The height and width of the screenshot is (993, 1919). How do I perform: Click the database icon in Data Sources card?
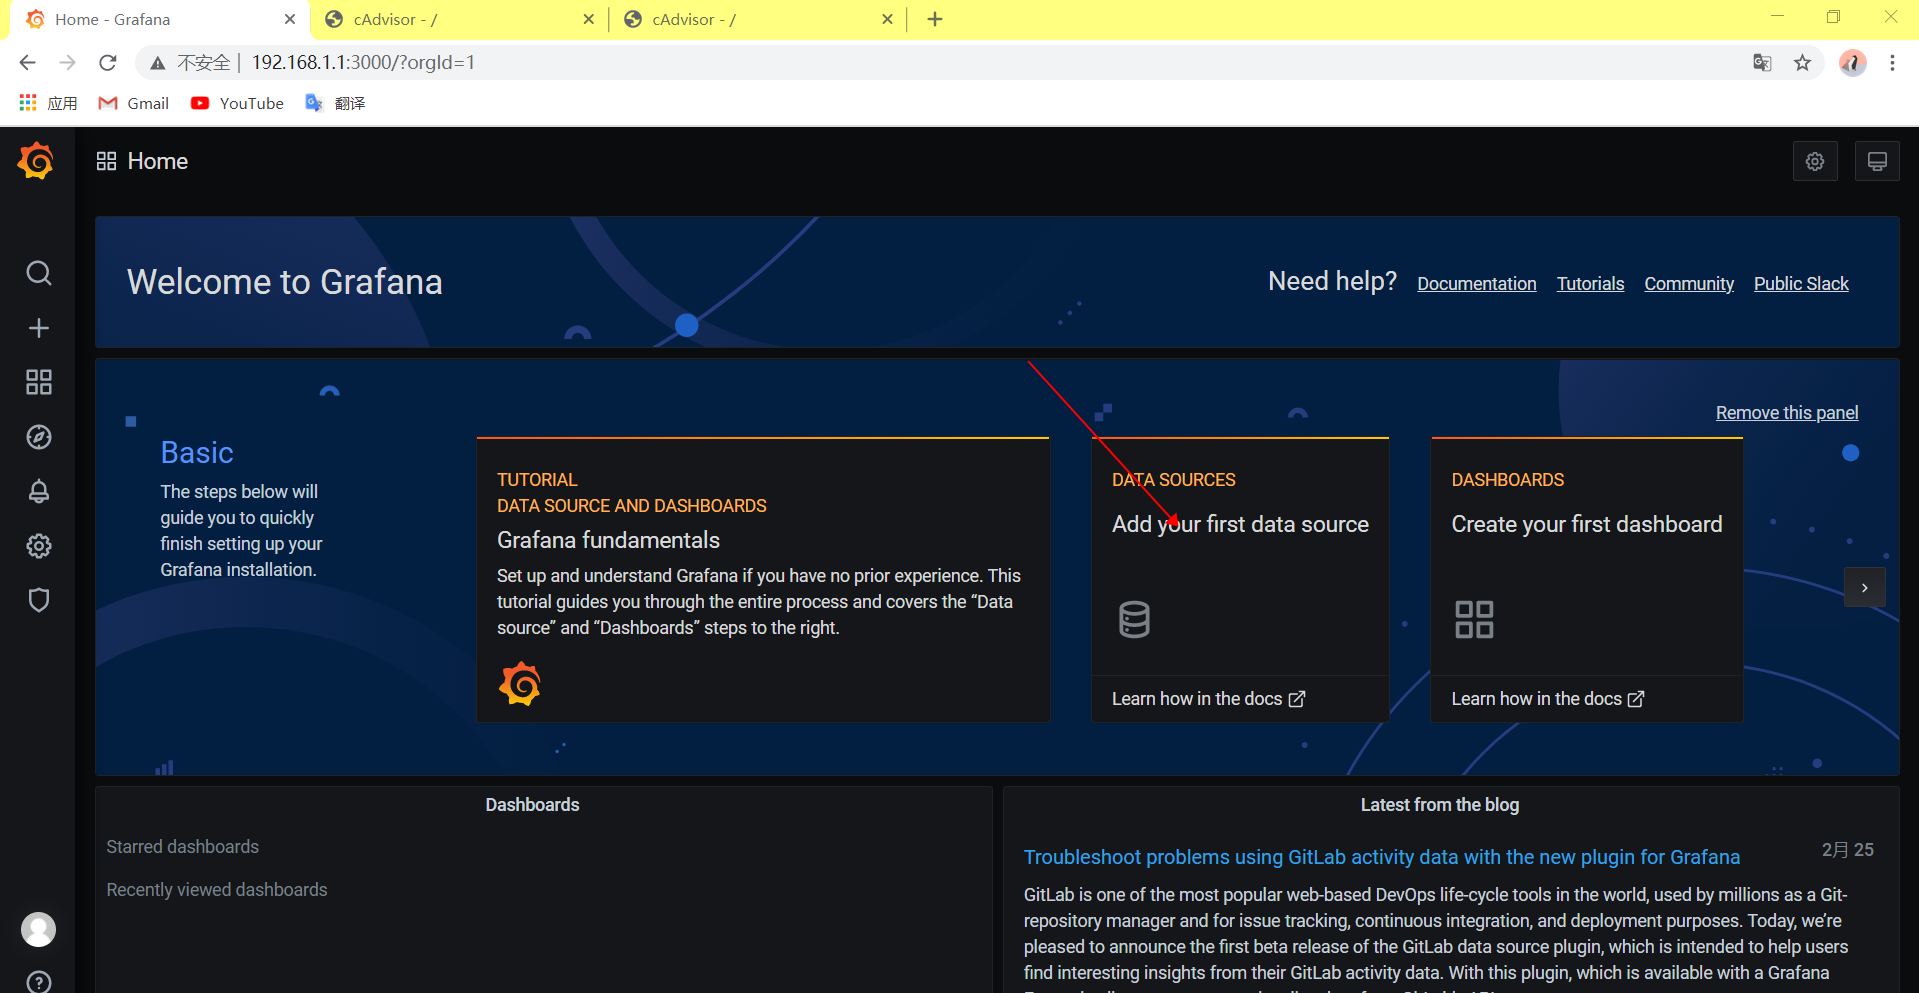tap(1134, 619)
